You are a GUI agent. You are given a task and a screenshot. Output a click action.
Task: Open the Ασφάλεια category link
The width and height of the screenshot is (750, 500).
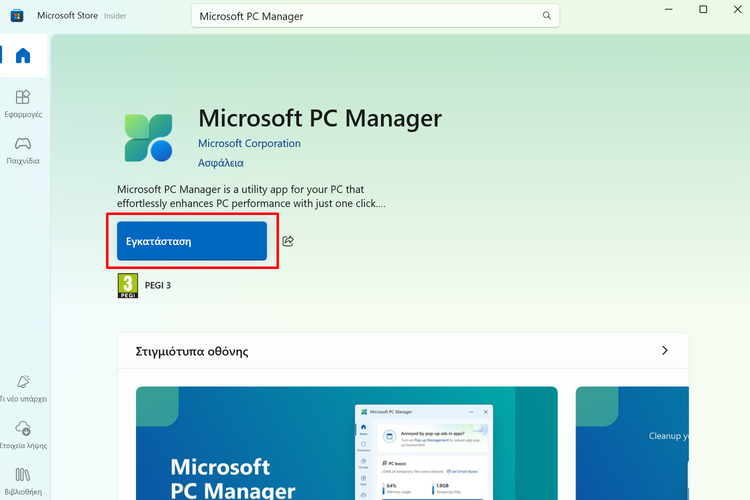pyautogui.click(x=220, y=162)
